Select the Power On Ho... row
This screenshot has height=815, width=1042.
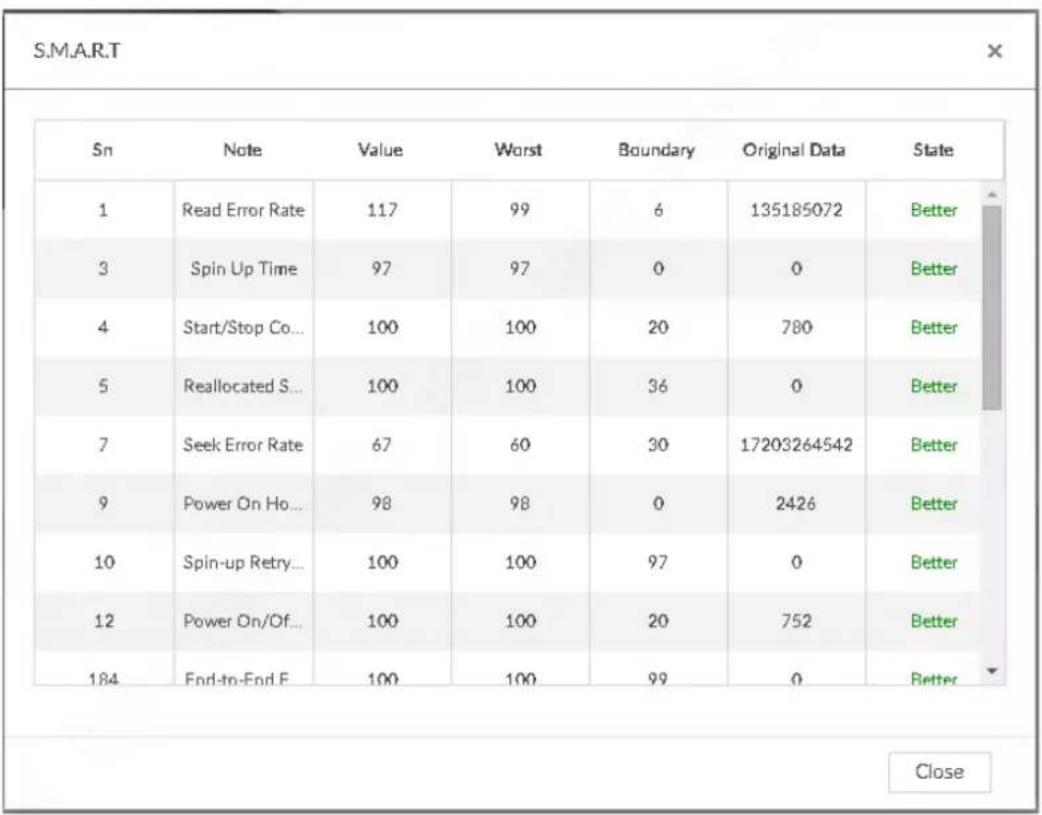point(508,503)
